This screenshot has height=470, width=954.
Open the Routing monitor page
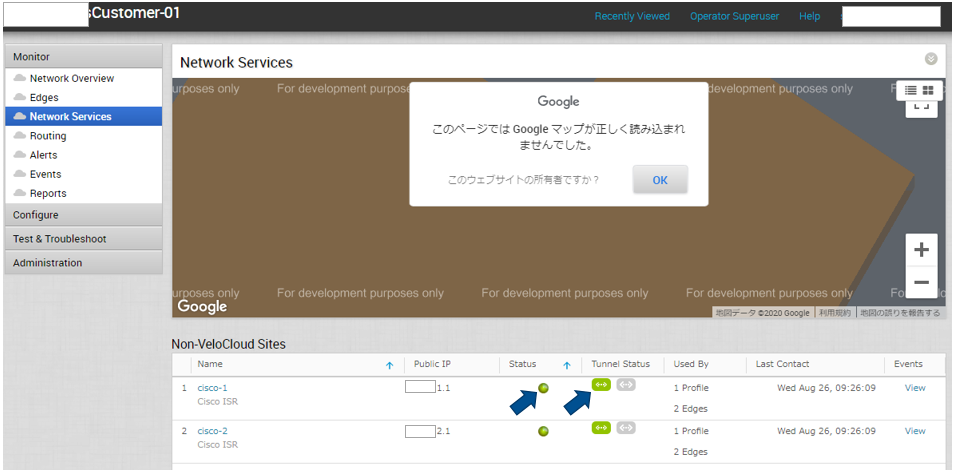coord(48,136)
